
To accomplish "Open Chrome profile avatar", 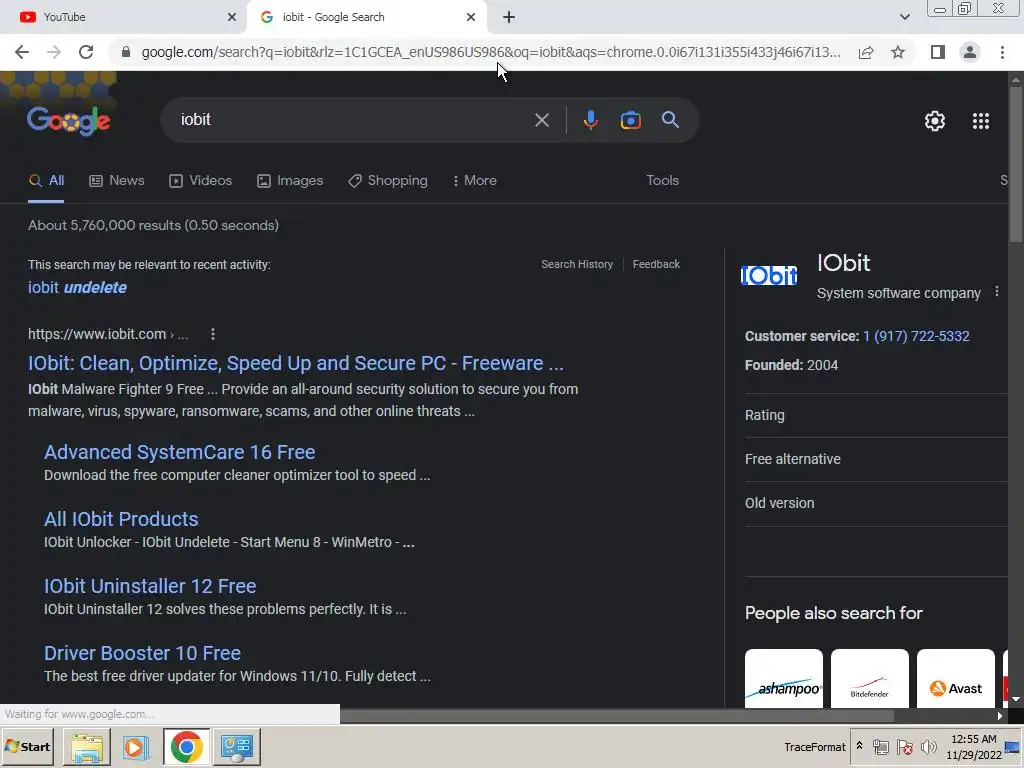I will tap(970, 52).
